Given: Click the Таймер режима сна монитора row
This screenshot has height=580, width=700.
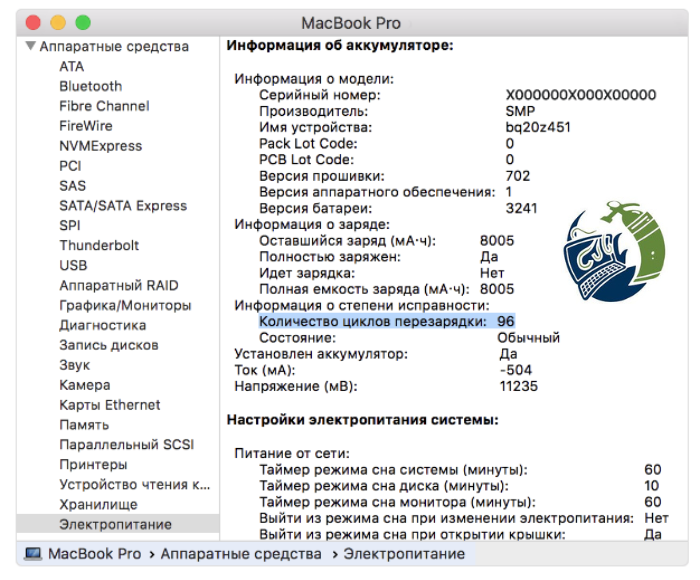Looking at the screenshot, I should (460, 502).
